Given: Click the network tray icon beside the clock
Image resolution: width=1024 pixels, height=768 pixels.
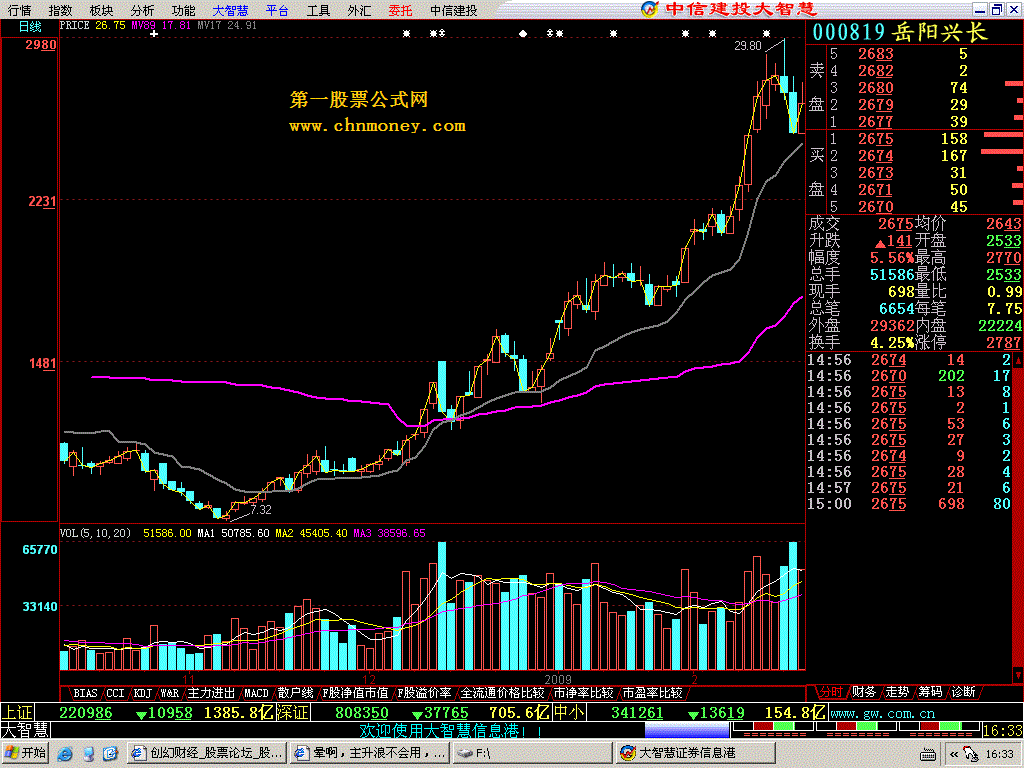Looking at the screenshot, I should 971,754.
